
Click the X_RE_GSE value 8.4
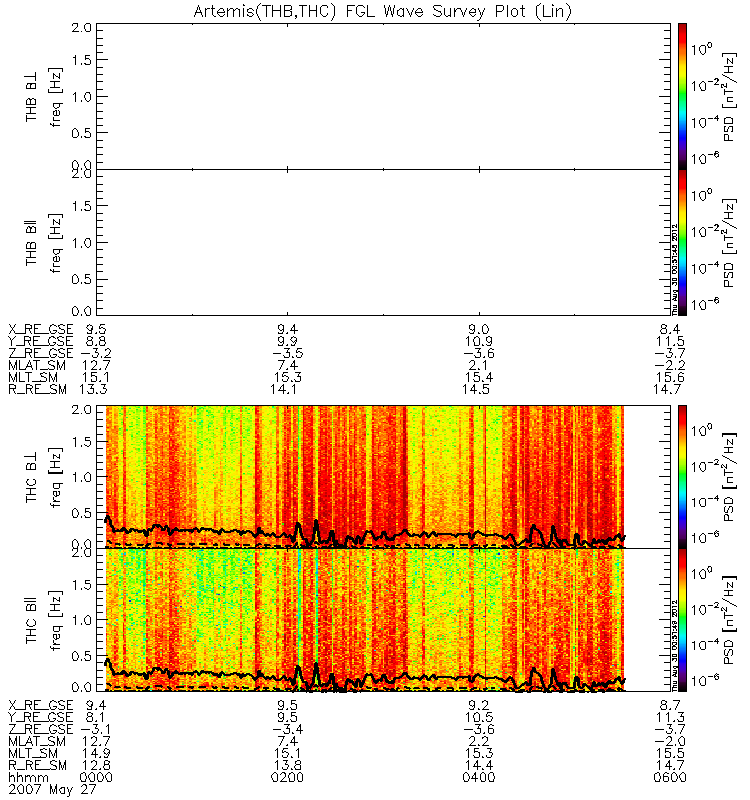pos(670,329)
